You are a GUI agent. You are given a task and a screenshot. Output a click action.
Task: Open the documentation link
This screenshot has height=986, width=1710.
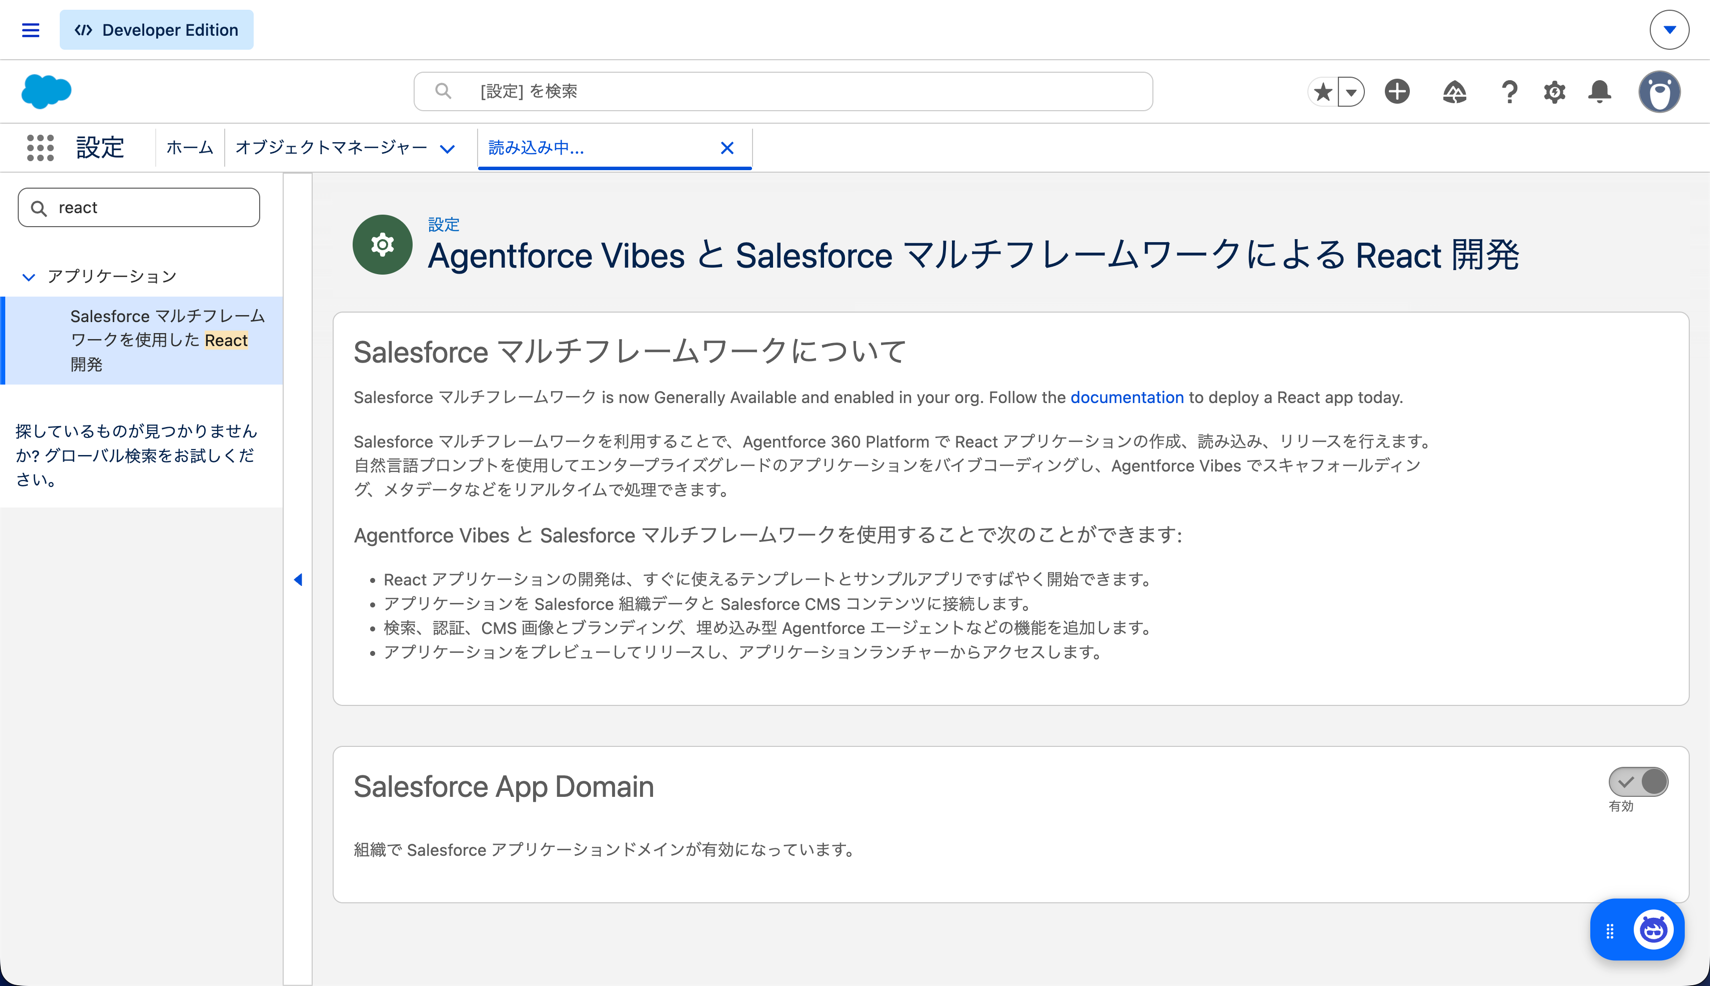(1127, 398)
